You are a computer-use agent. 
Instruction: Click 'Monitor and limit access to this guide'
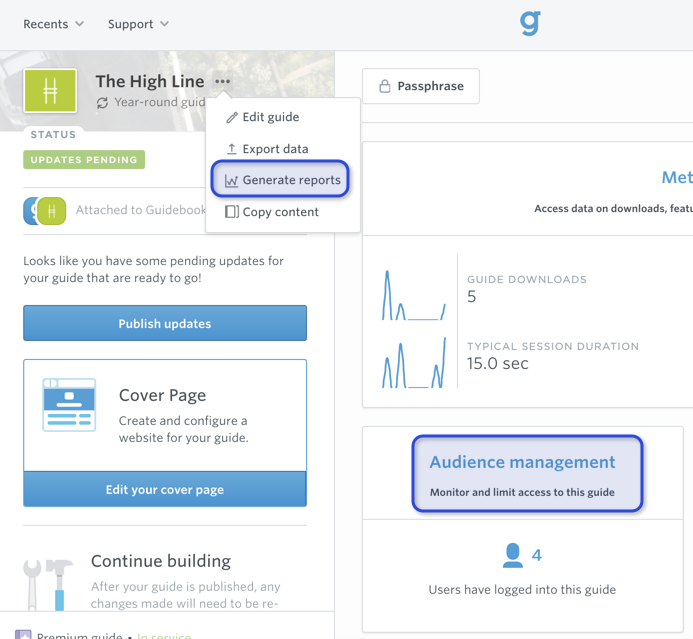tap(522, 492)
